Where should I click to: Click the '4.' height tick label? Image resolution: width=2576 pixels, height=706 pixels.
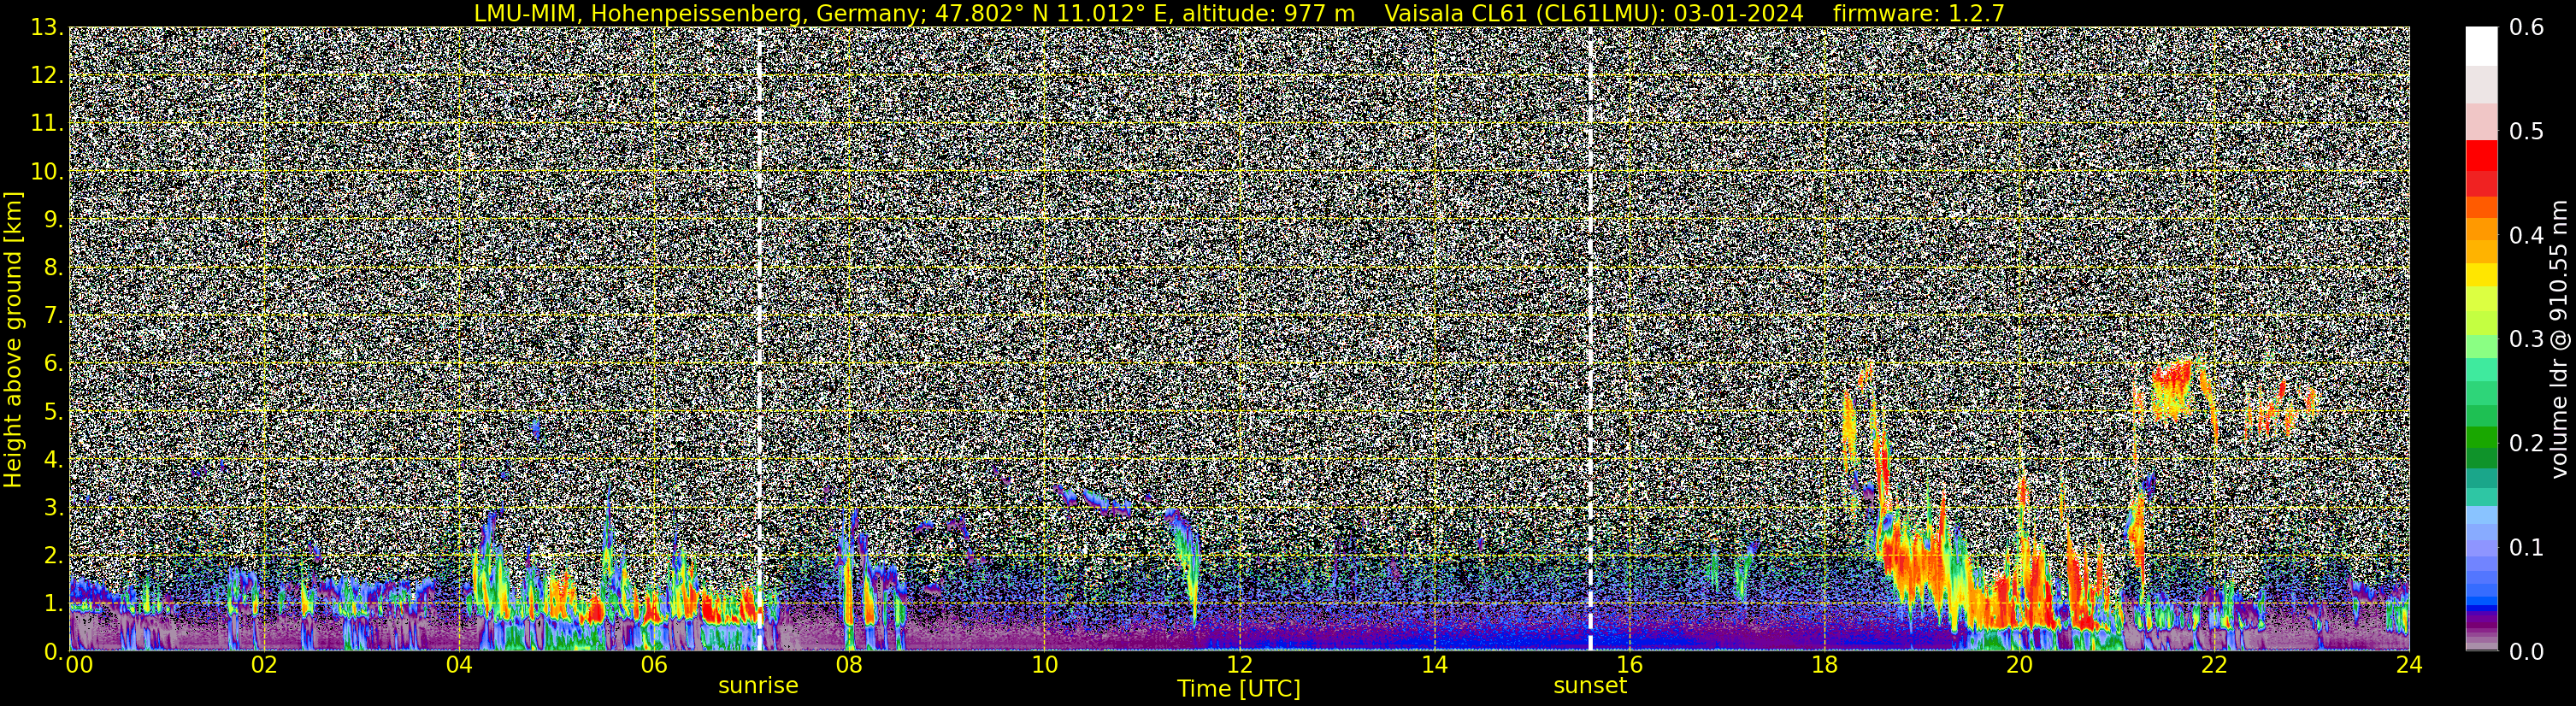(x=53, y=460)
